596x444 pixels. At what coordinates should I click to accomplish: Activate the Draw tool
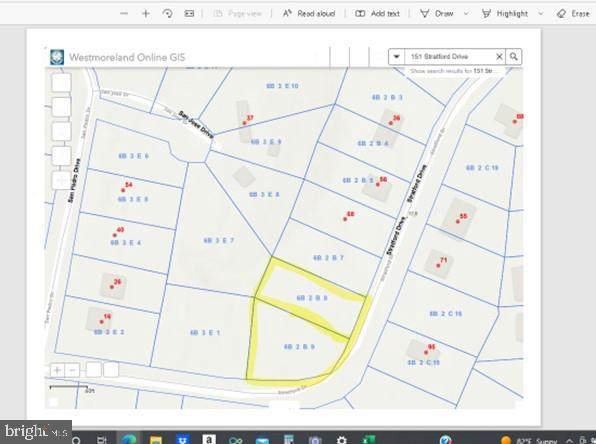pos(436,14)
